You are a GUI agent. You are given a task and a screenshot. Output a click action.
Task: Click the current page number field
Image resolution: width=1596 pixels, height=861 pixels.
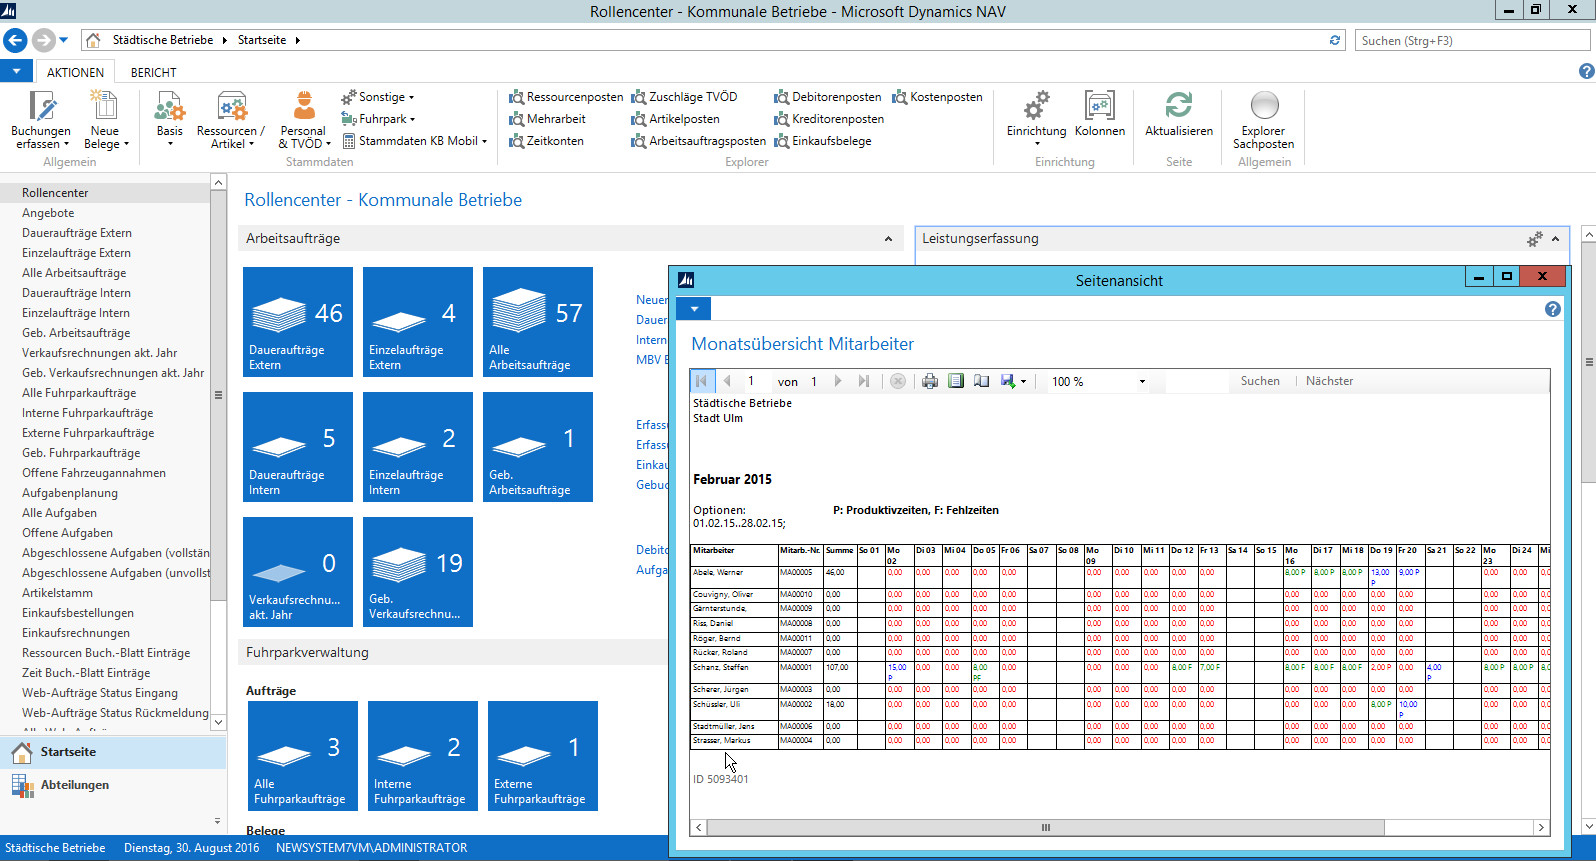[755, 381]
